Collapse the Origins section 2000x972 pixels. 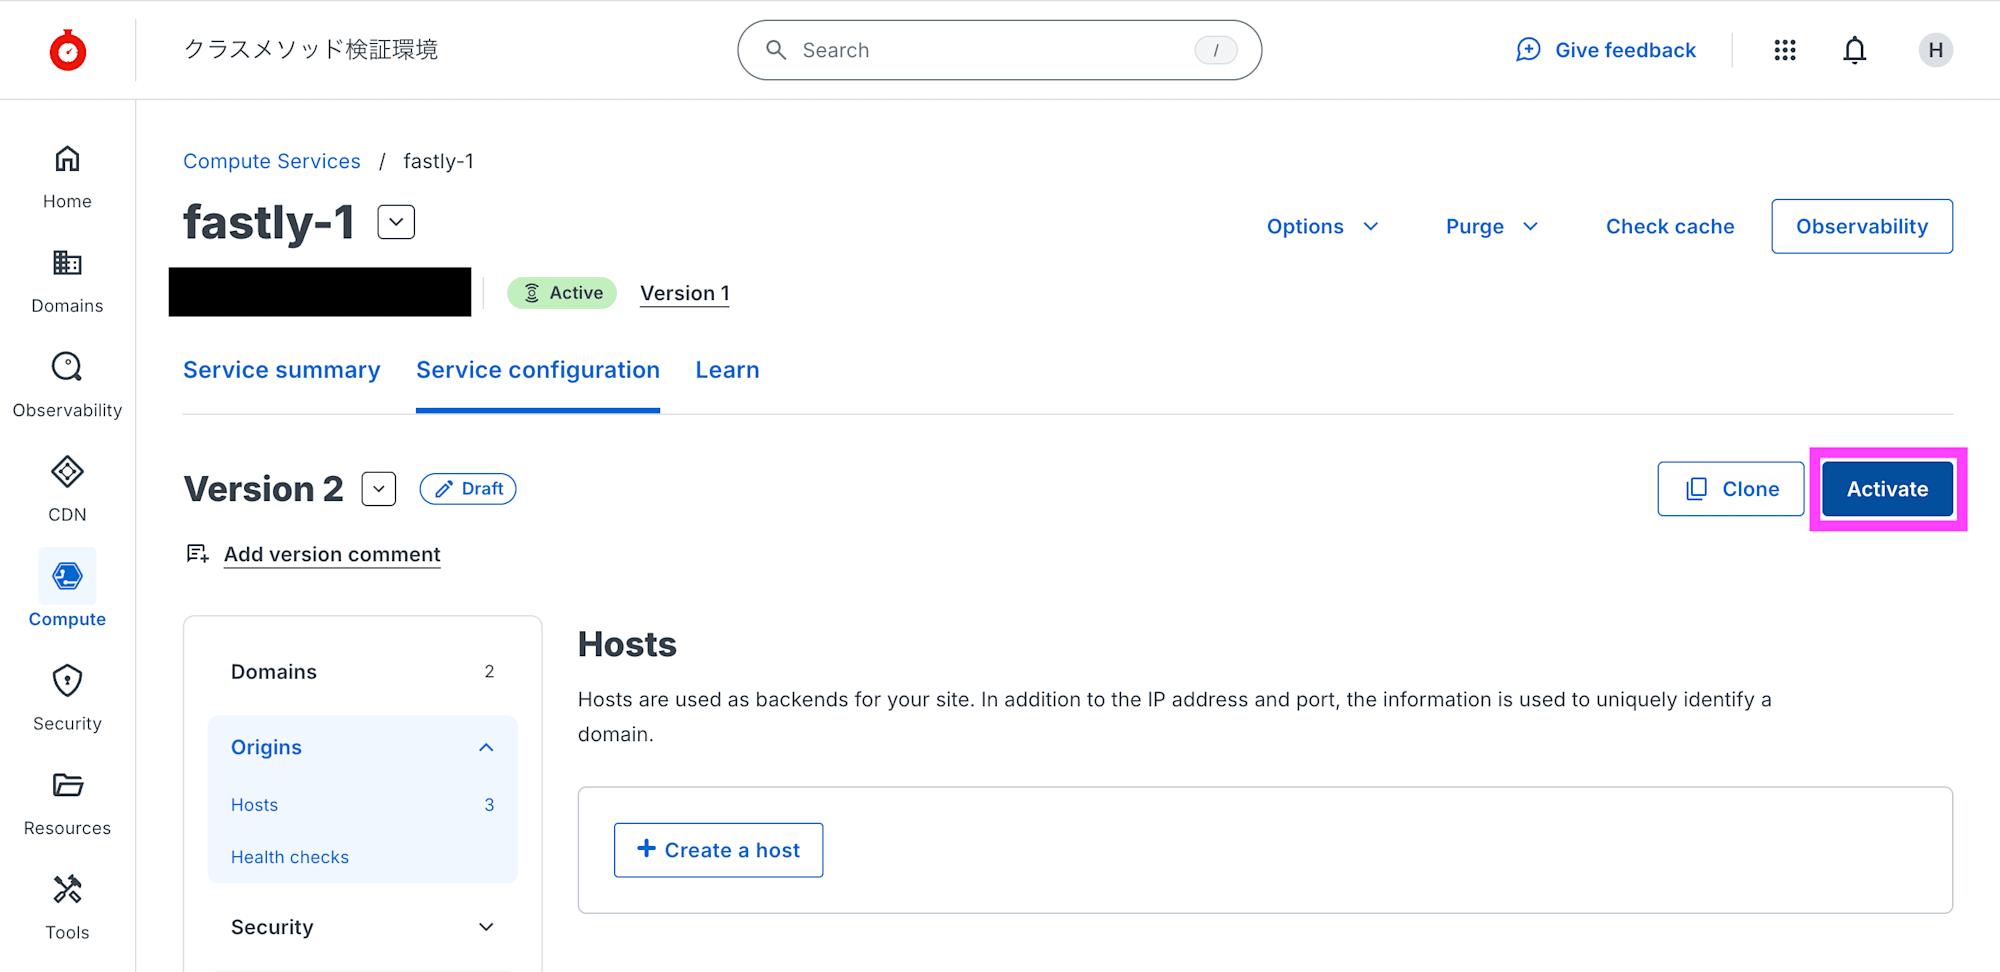(486, 748)
